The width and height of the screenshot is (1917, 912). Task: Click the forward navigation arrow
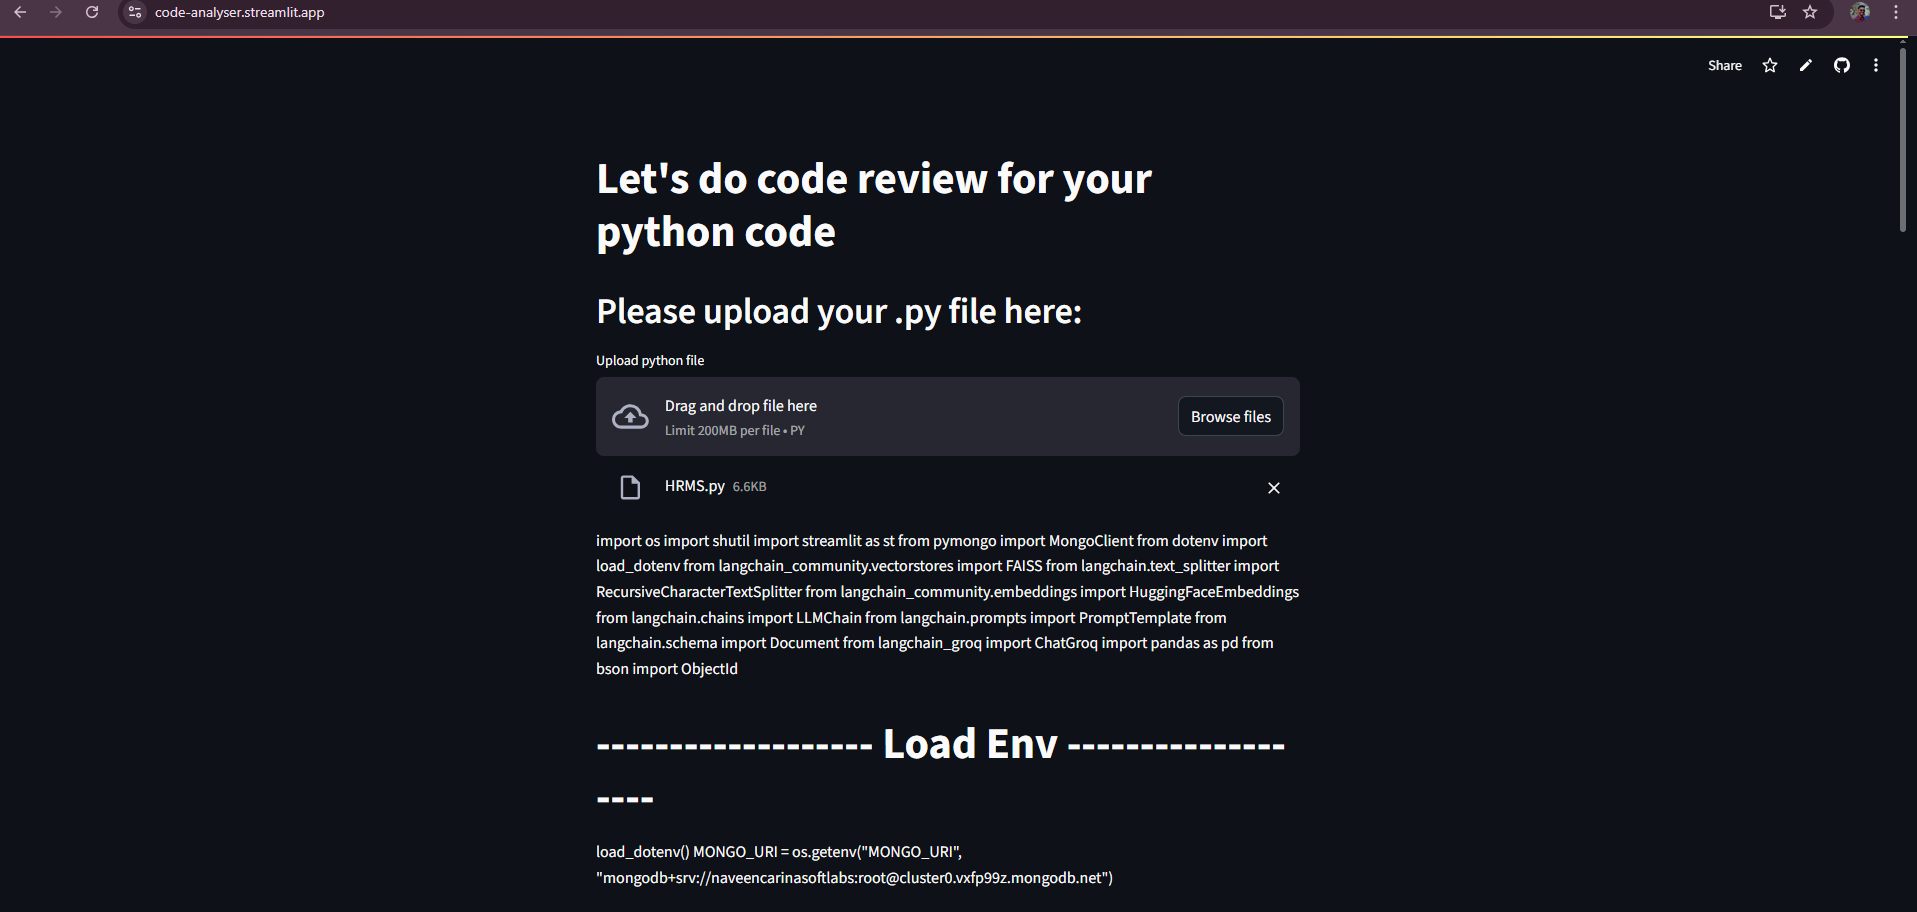click(x=56, y=13)
